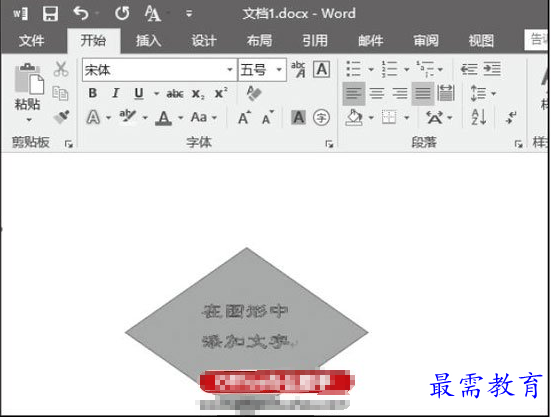Image resolution: width=551 pixels, height=417 pixels.
Task: Click the phonetic guide icon
Action: pyautogui.click(x=298, y=69)
